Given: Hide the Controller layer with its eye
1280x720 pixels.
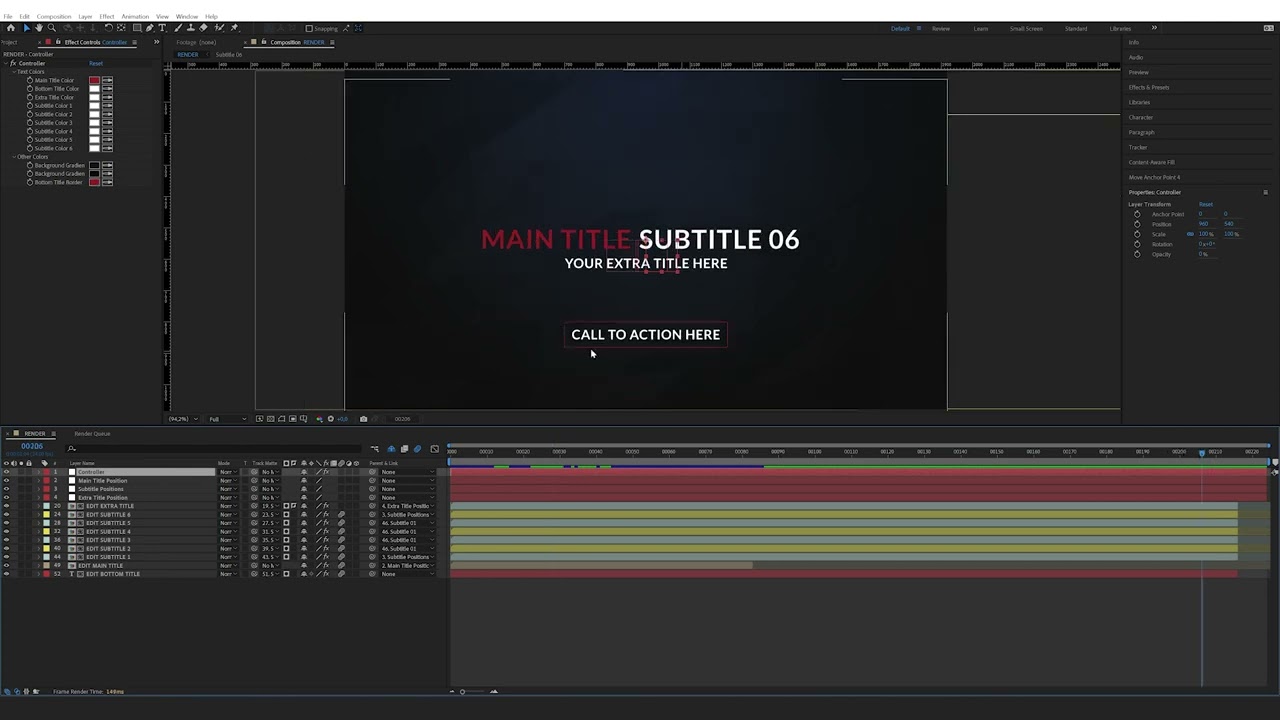Looking at the screenshot, I should click(x=6, y=472).
